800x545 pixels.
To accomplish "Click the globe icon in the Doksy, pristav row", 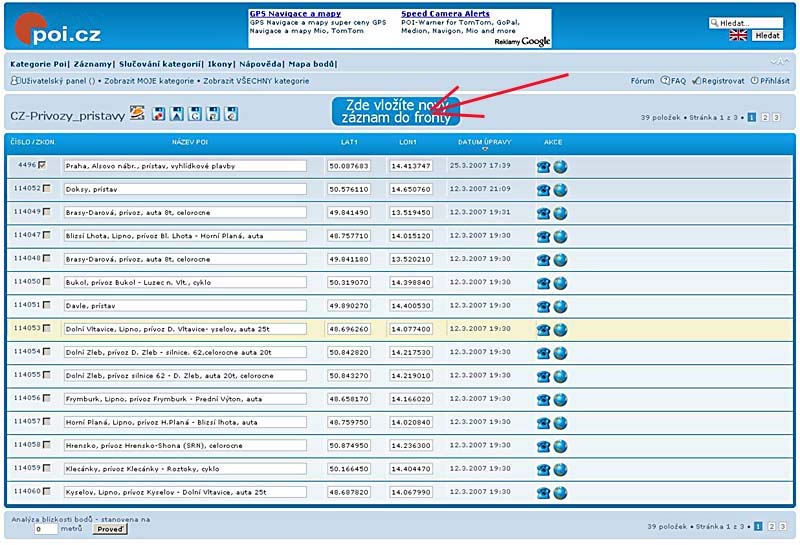I will tap(560, 190).
